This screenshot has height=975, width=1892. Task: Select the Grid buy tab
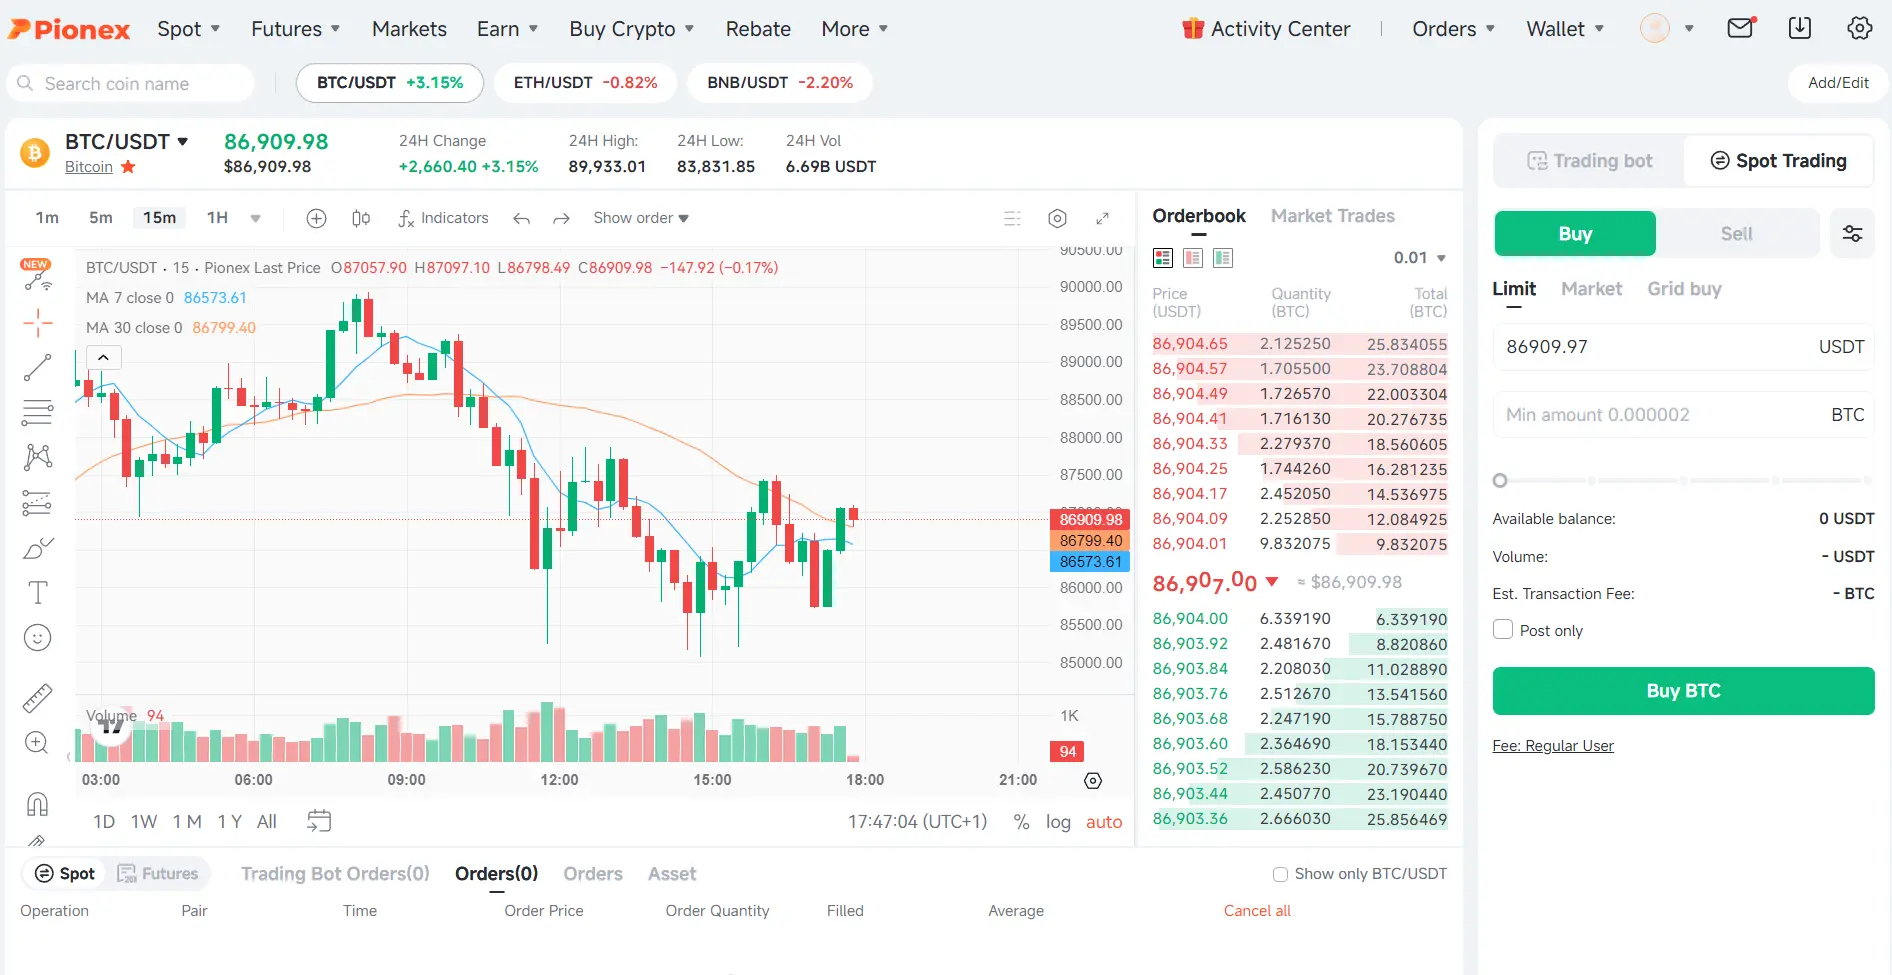(x=1684, y=289)
